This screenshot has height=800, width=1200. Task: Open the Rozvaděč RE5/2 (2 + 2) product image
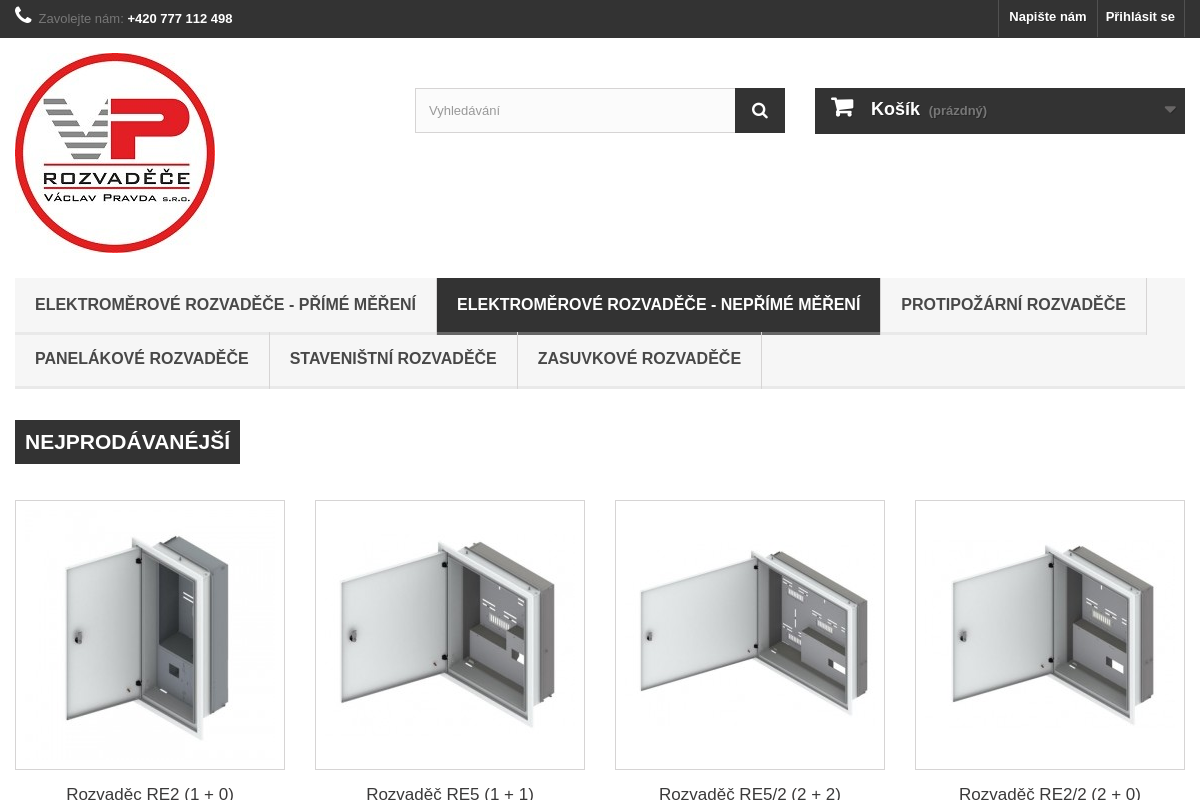click(x=750, y=634)
